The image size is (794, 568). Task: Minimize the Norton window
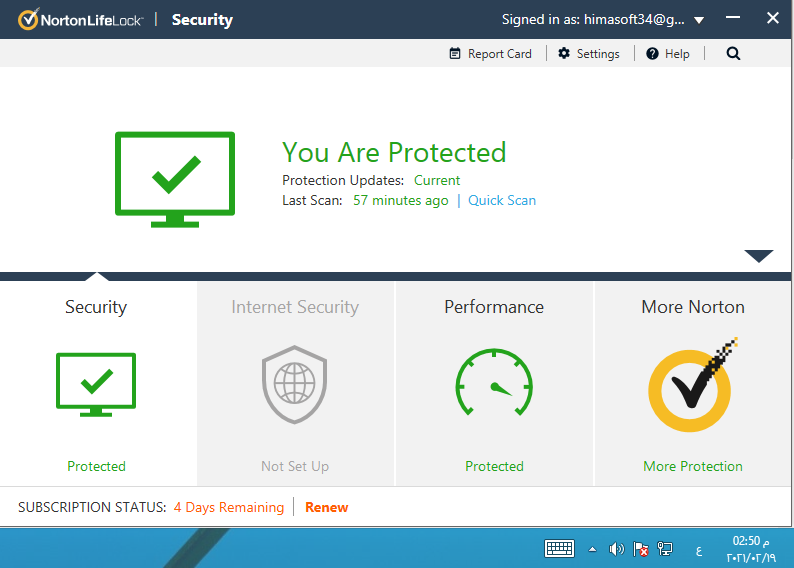(733, 18)
